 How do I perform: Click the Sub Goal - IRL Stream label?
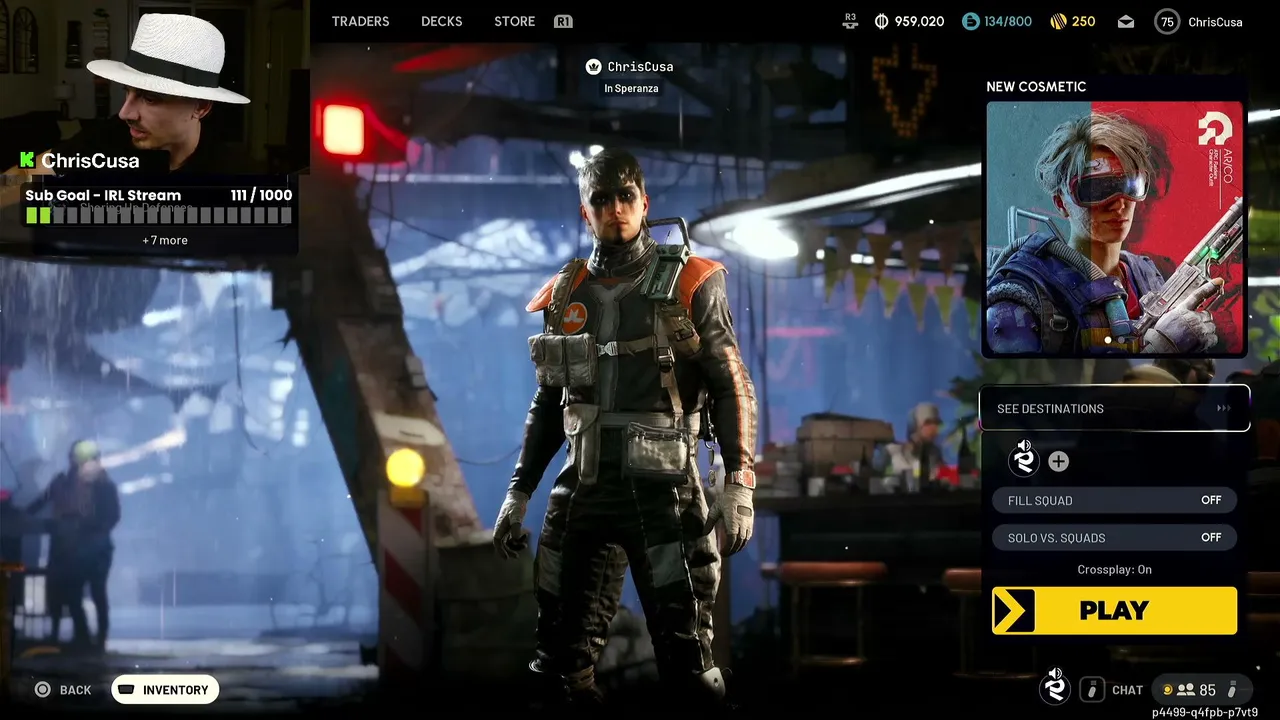[103, 195]
